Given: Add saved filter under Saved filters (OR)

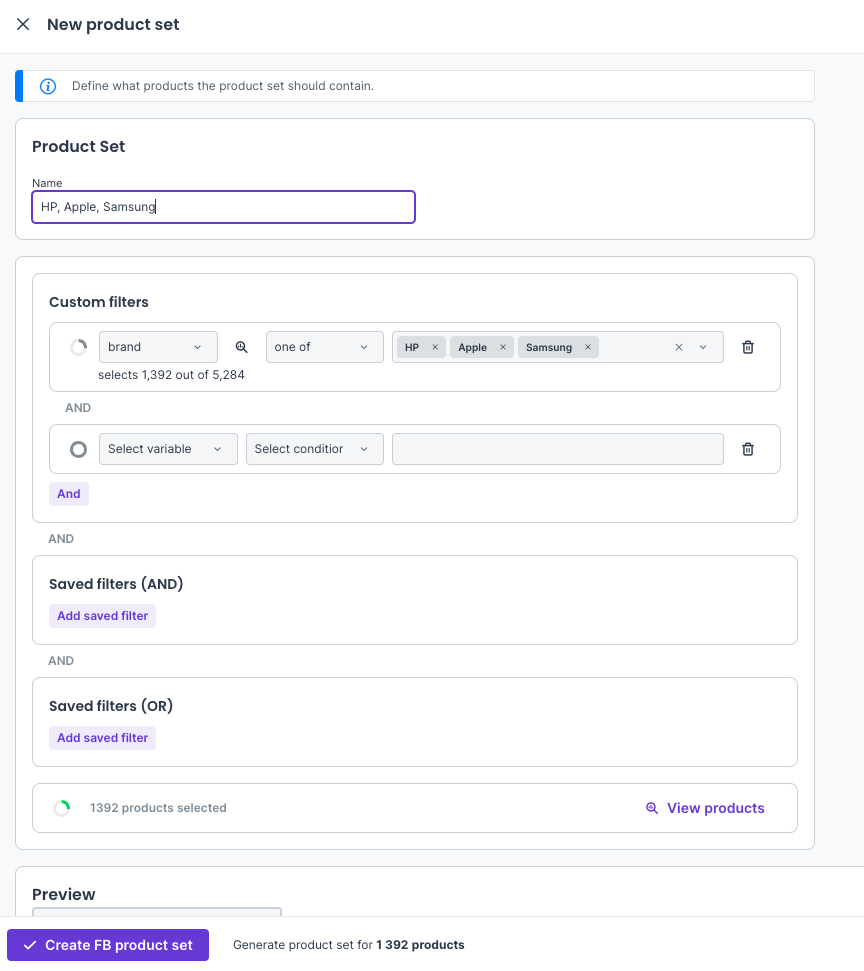Looking at the screenshot, I should pyautogui.click(x=102, y=738).
